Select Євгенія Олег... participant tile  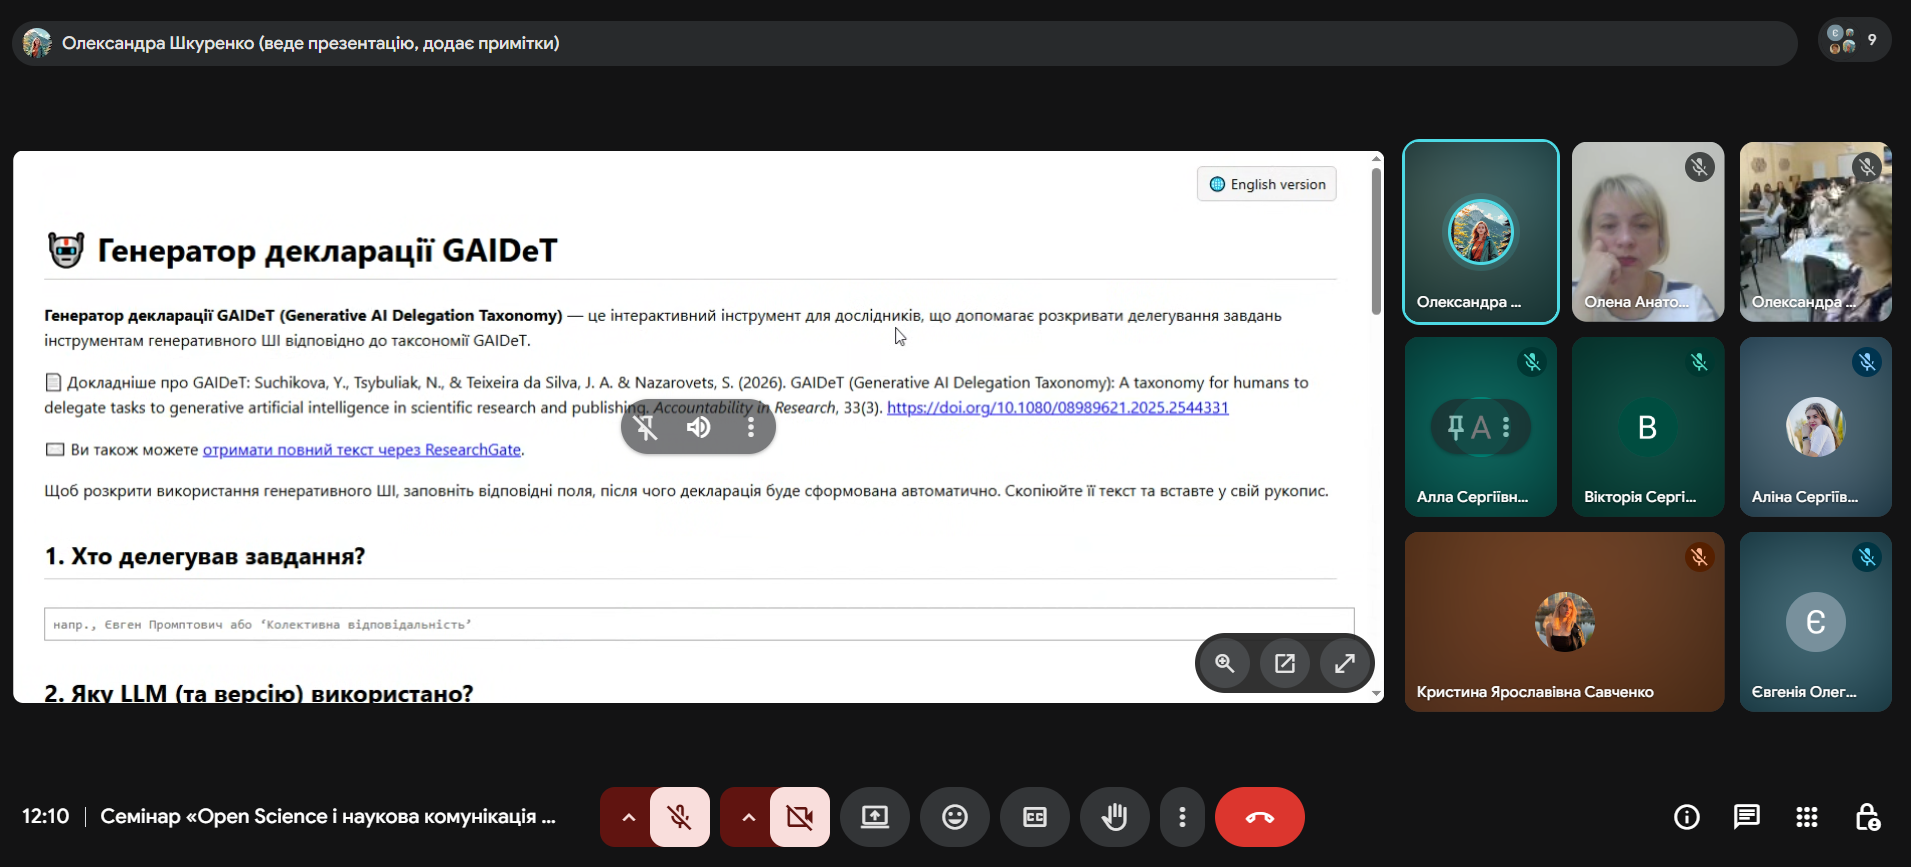1816,622
